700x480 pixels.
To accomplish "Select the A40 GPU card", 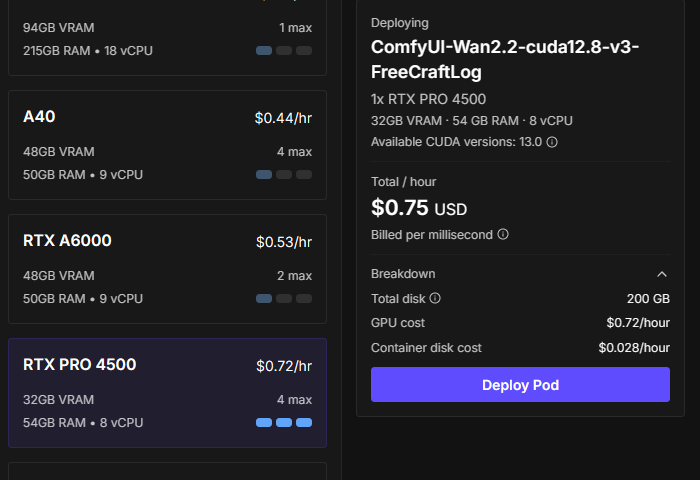I will pos(167,145).
